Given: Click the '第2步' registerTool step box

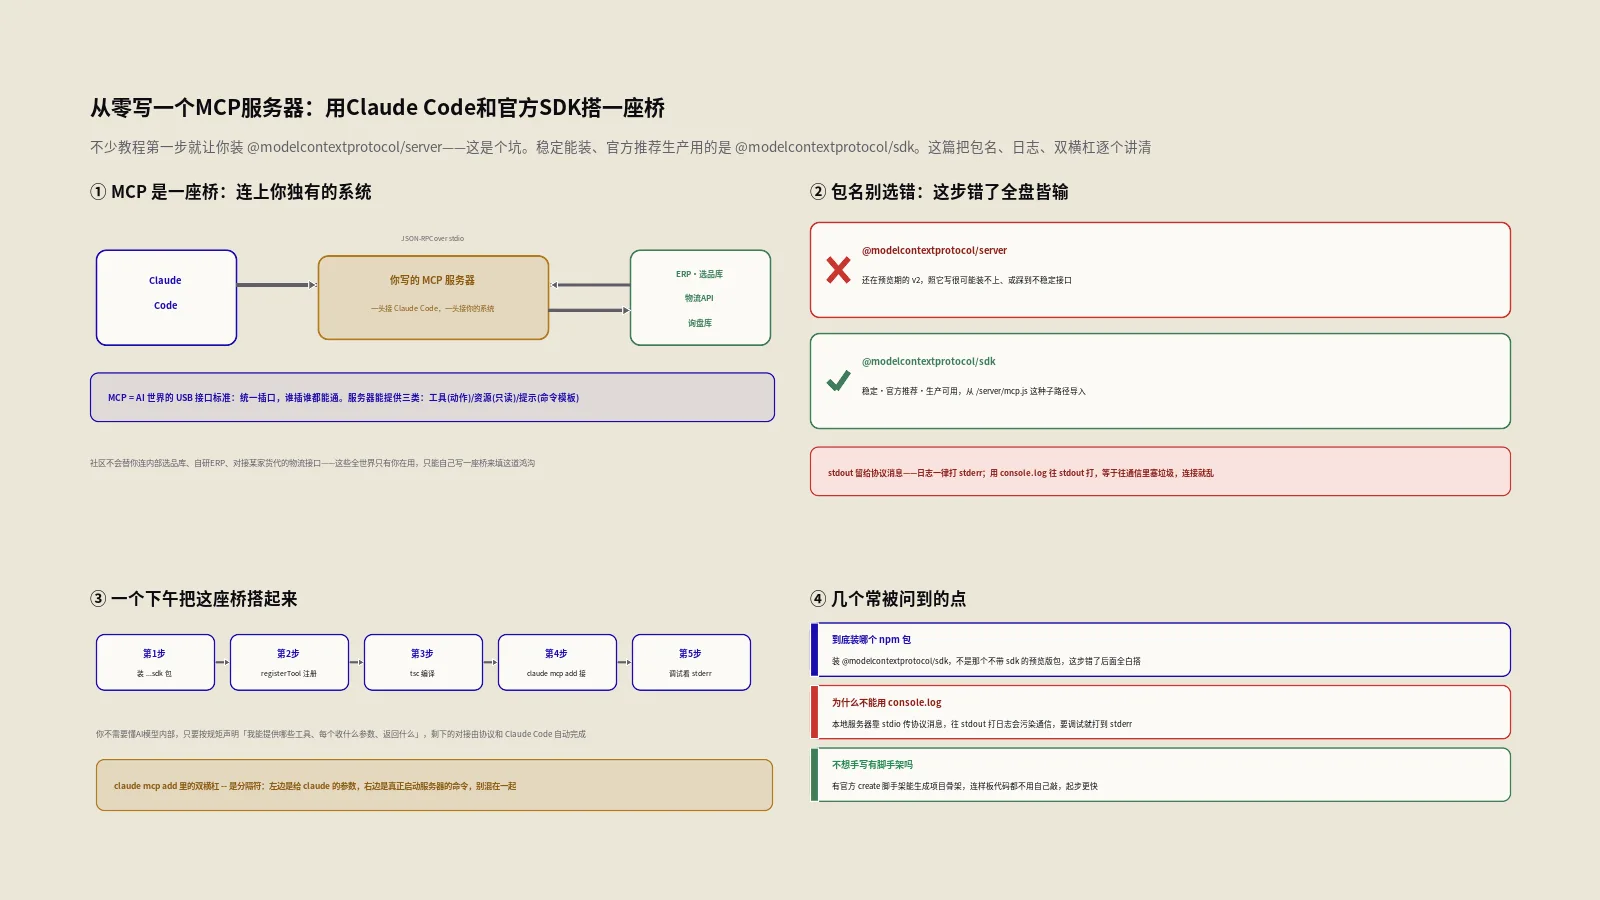Looking at the screenshot, I should (289, 662).
